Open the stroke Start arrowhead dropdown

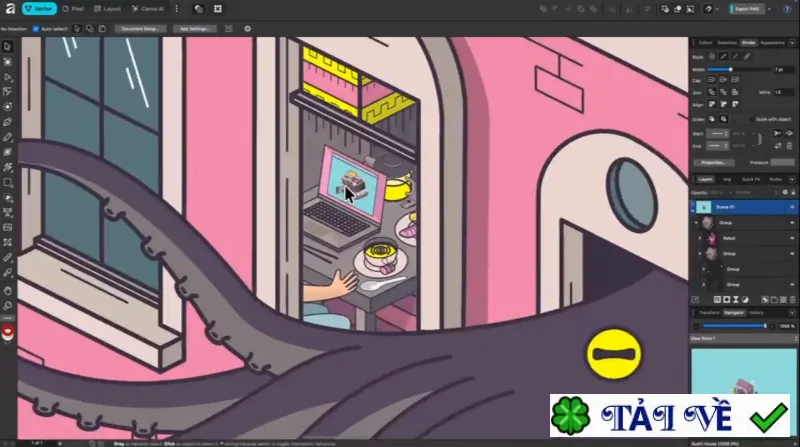(x=717, y=134)
